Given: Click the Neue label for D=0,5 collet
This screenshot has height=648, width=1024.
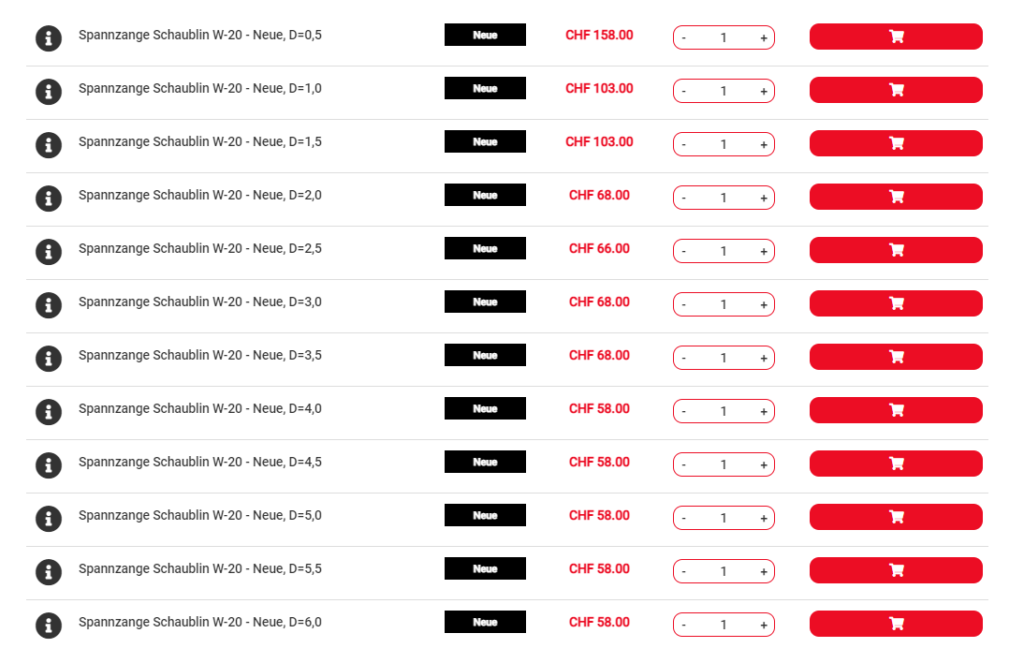Looking at the screenshot, I should pos(485,35).
